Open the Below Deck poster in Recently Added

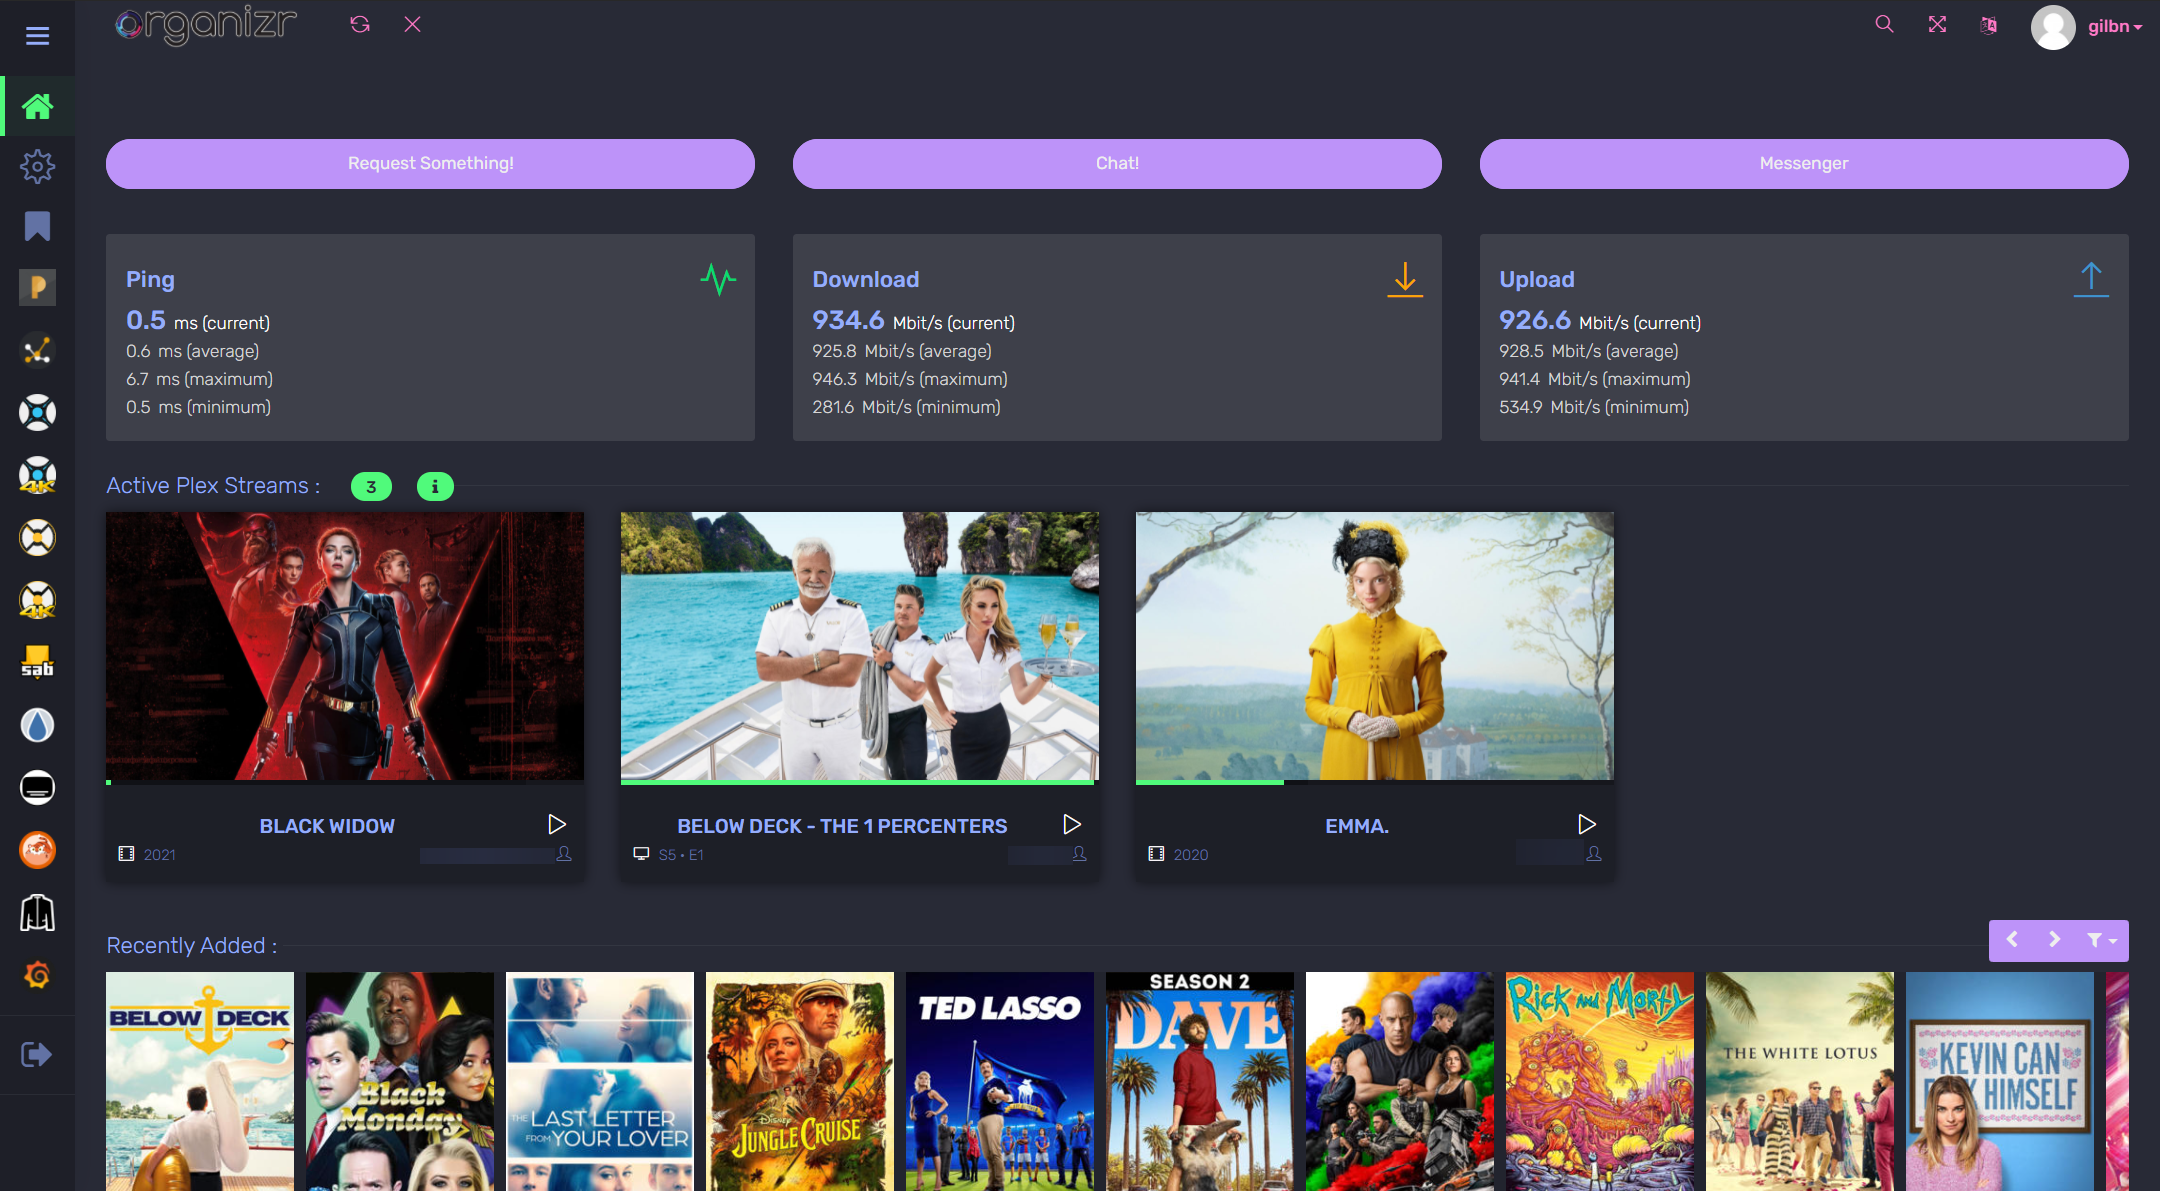[200, 1081]
